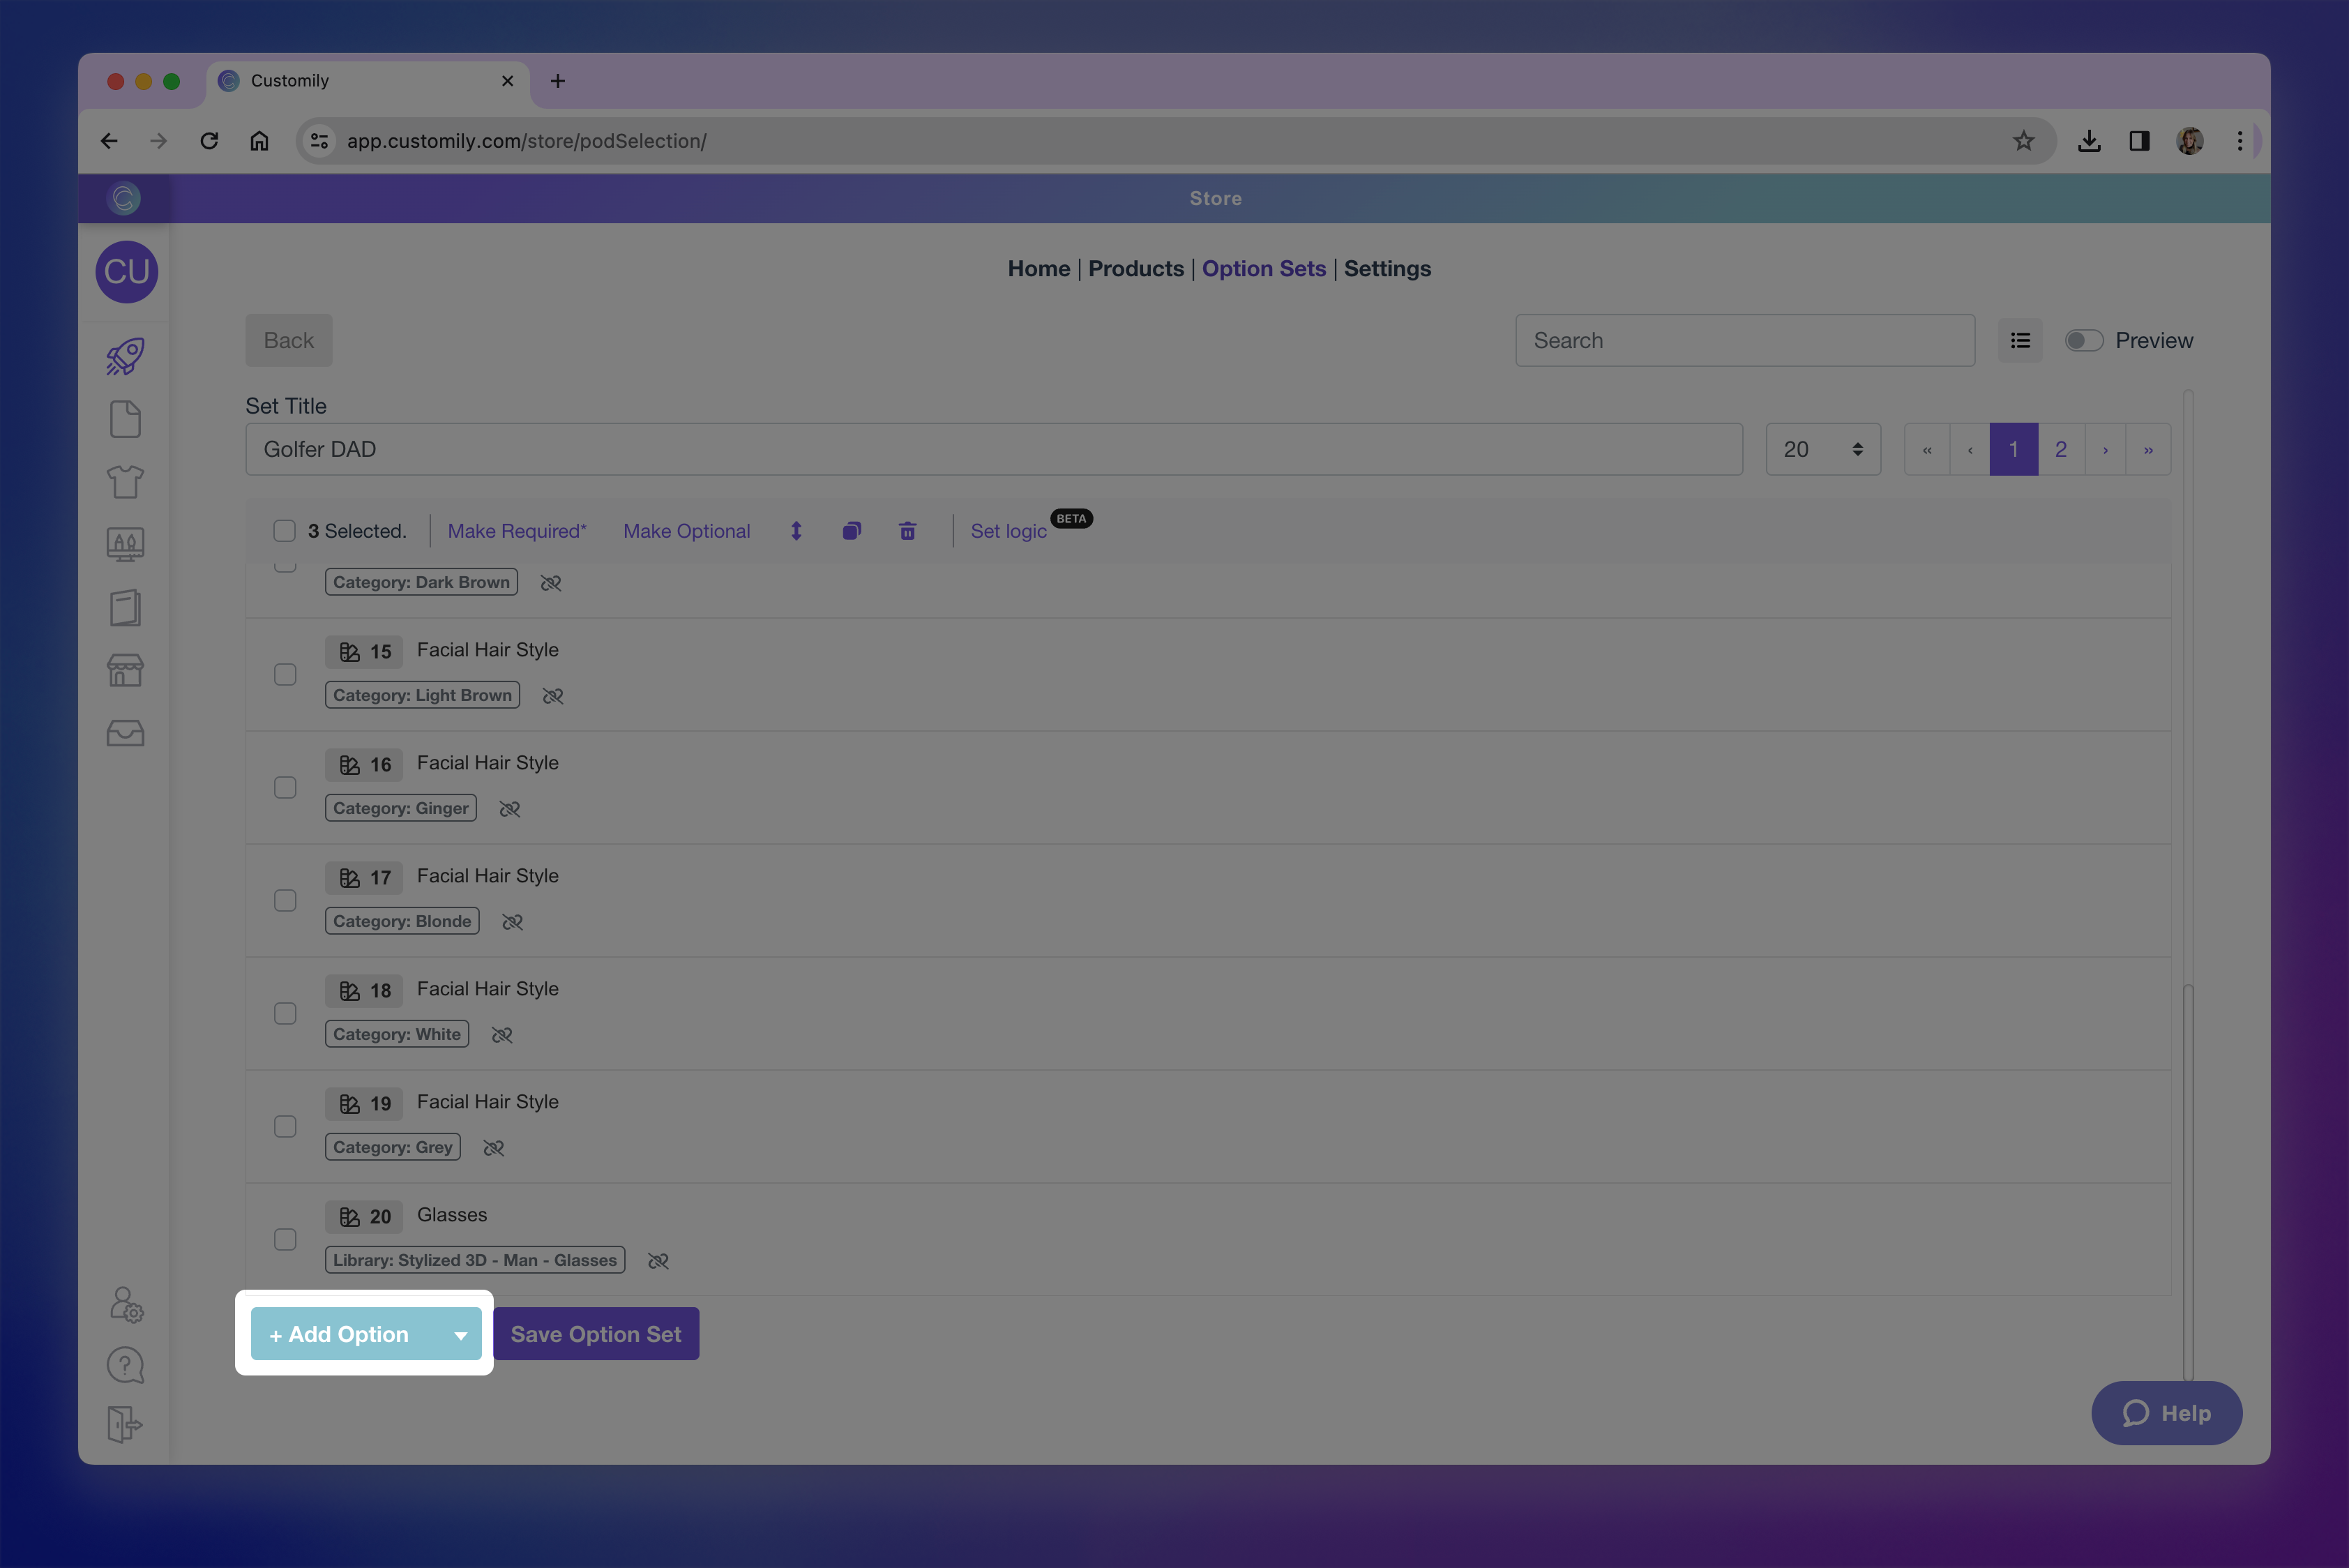Check the checkbox for option 20 Glasses
2349x1568 pixels.
tap(285, 1239)
